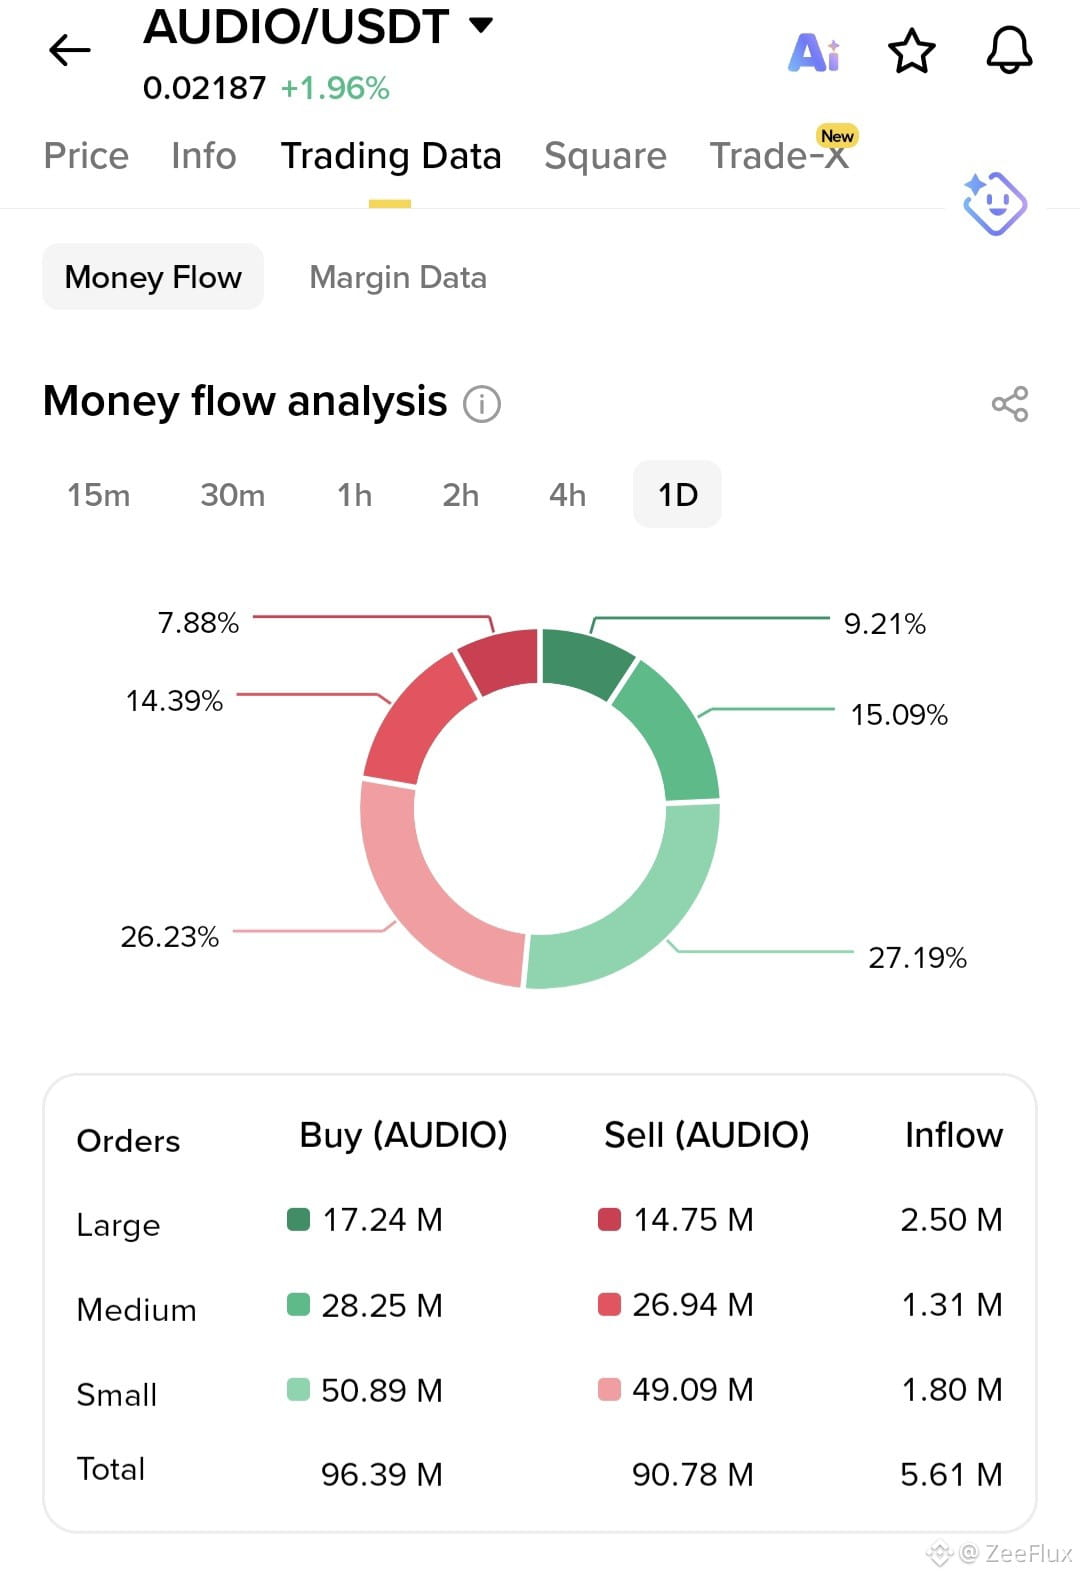The image size is (1080, 1578).
Task: Select the 1h timeframe
Action: [x=354, y=495]
